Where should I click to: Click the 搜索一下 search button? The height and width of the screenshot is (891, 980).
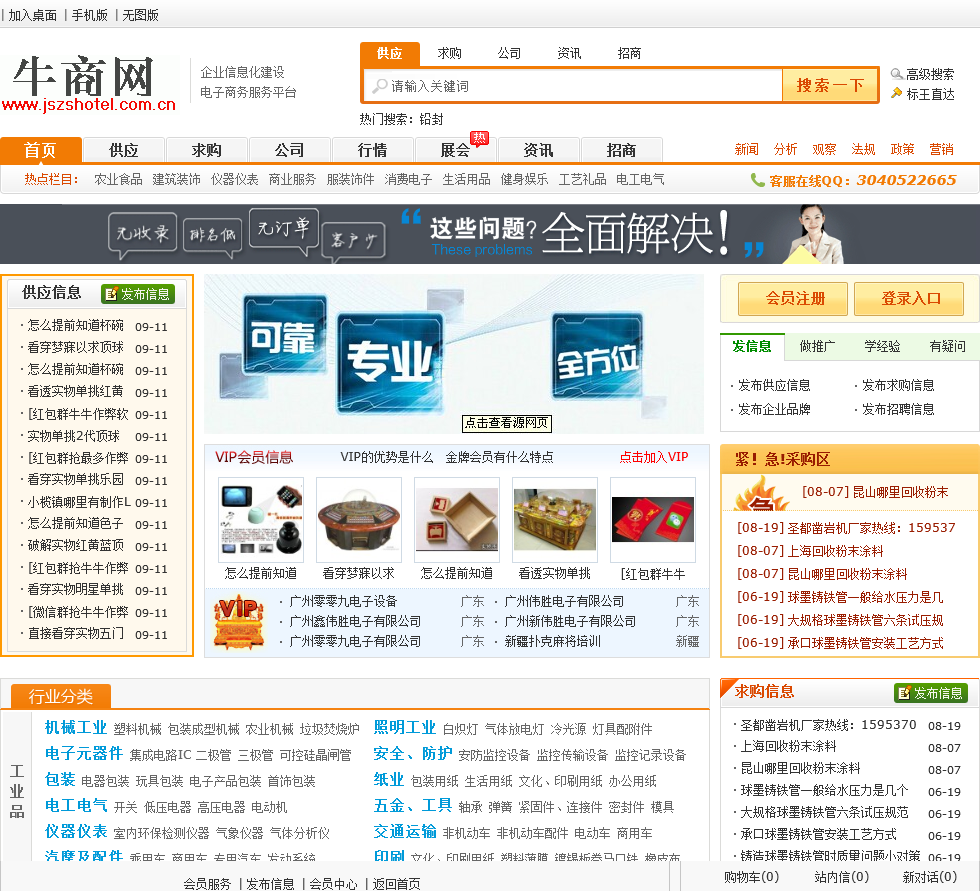[829, 86]
